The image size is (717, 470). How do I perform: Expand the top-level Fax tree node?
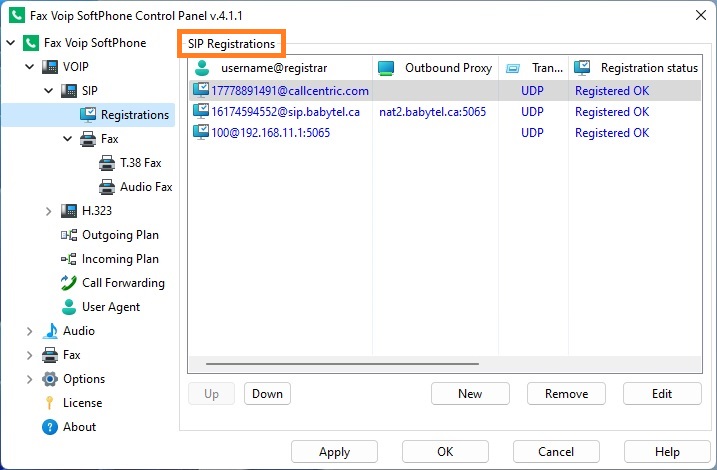tap(30, 355)
